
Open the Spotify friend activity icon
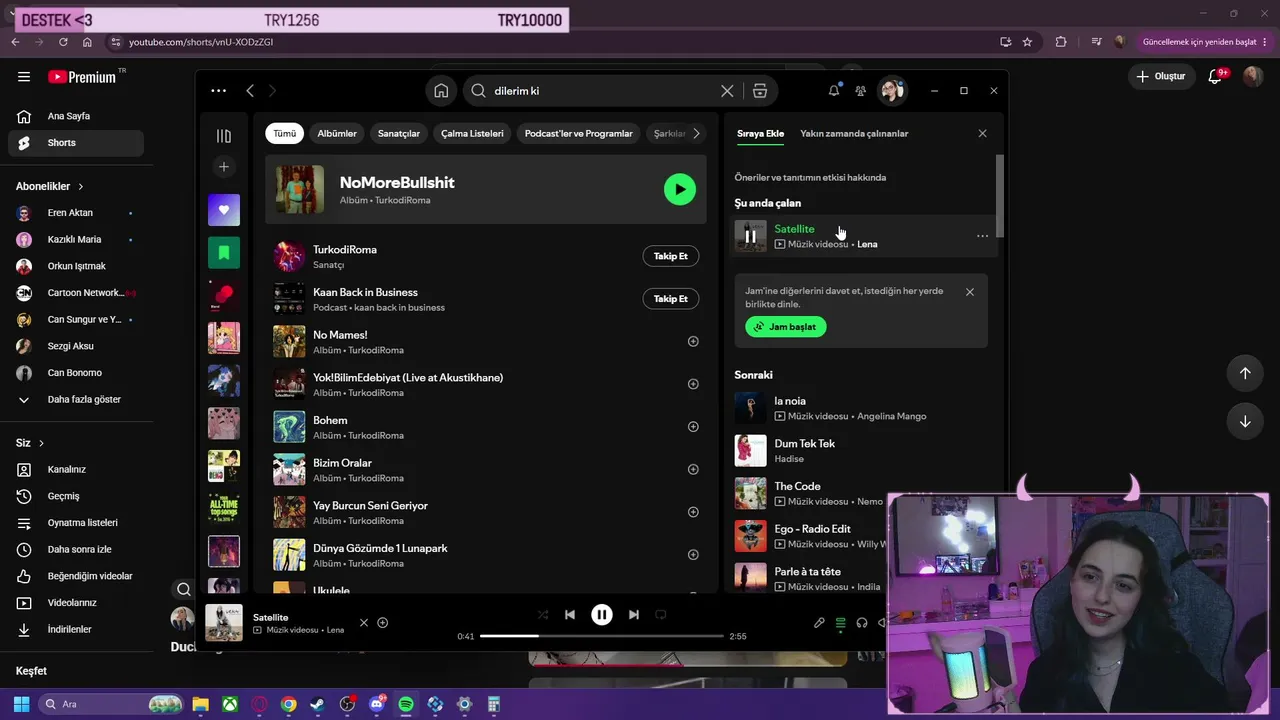point(860,91)
